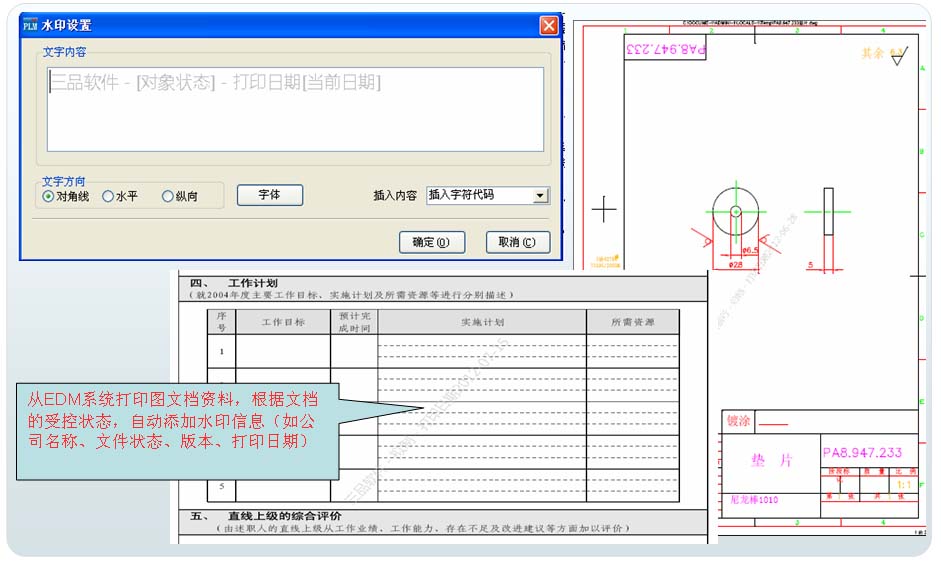This screenshot has height=562, width=941.
Task: Close the 水印设置 dialog with the red X
Action: 548,26
